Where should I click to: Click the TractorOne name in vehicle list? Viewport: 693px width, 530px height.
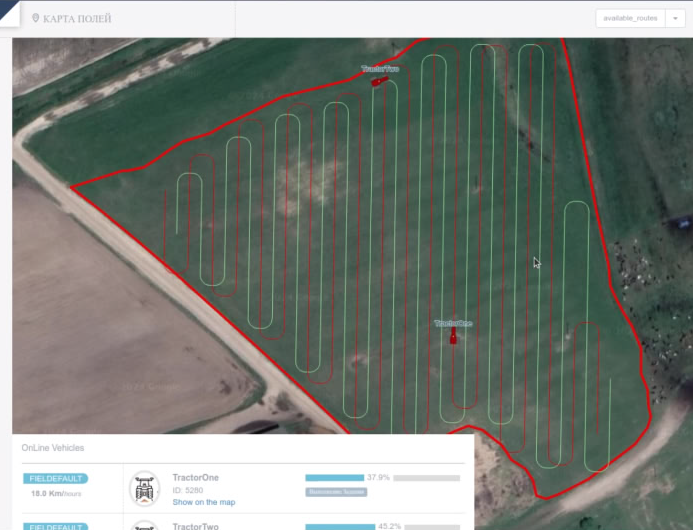tap(195, 478)
